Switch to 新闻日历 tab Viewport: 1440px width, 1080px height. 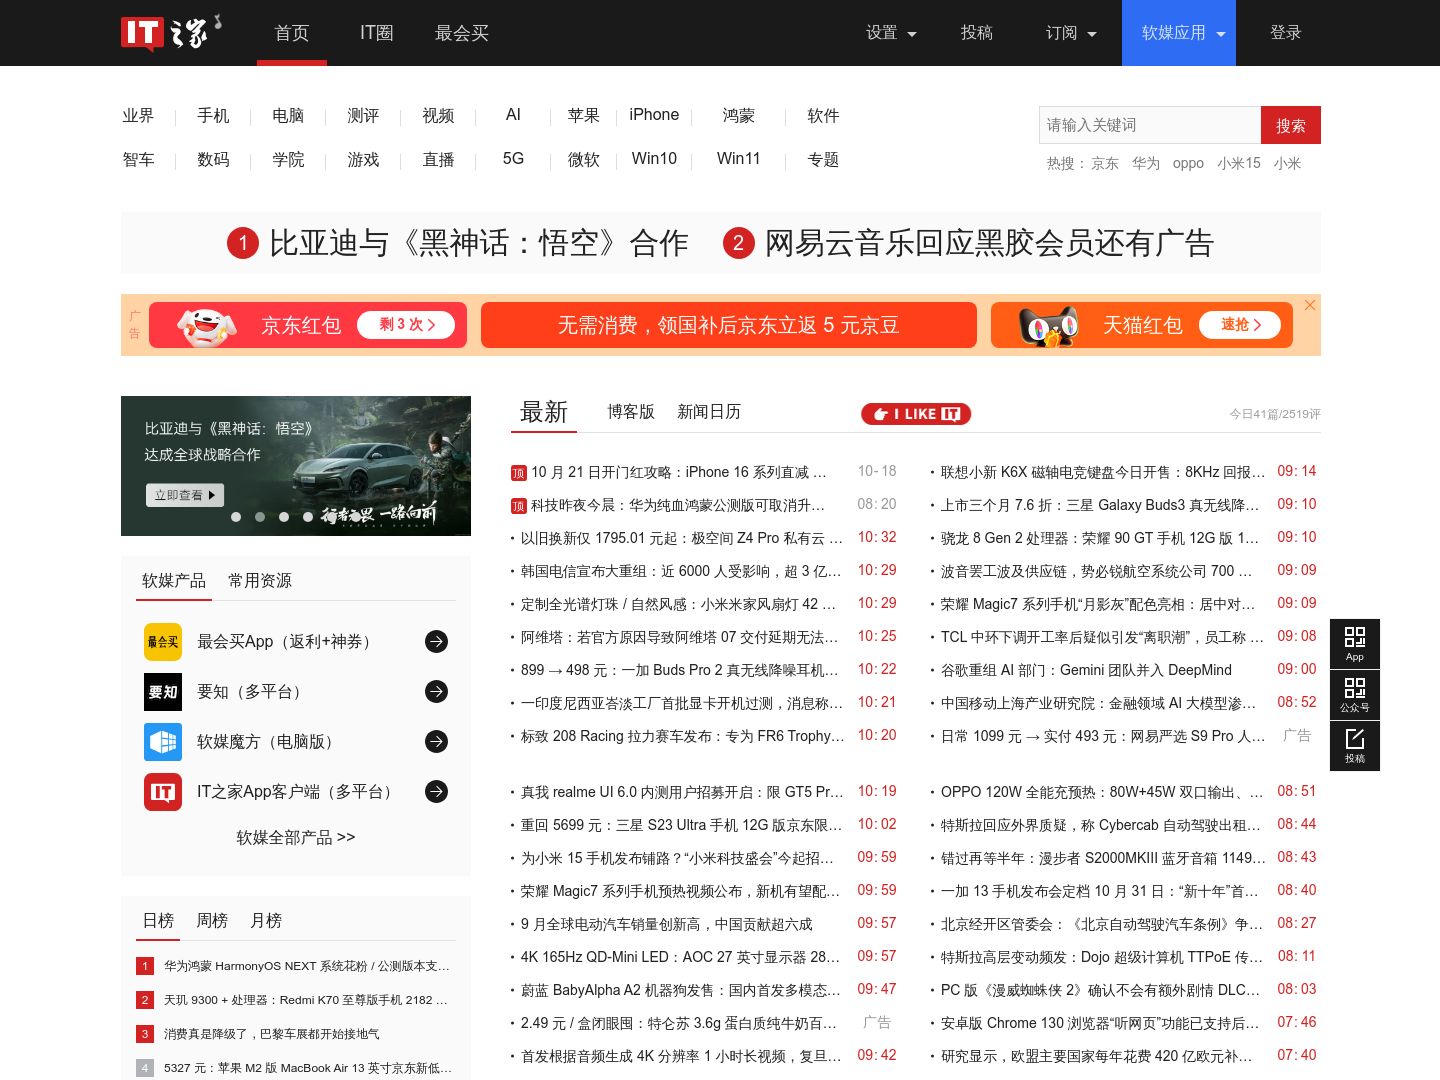pos(709,412)
